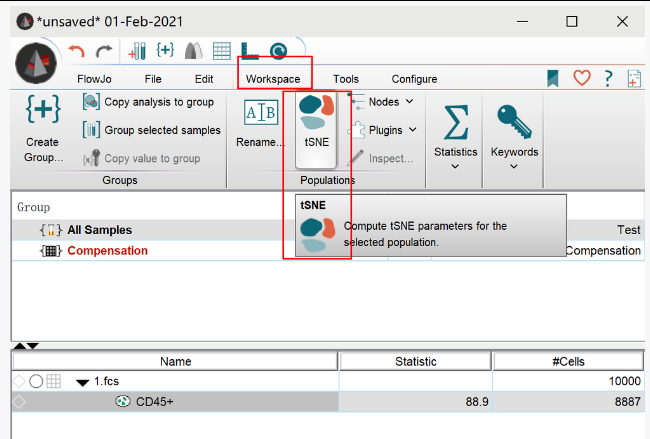
Task: Open the Plugins dropdown menu
Action: (x=385, y=130)
